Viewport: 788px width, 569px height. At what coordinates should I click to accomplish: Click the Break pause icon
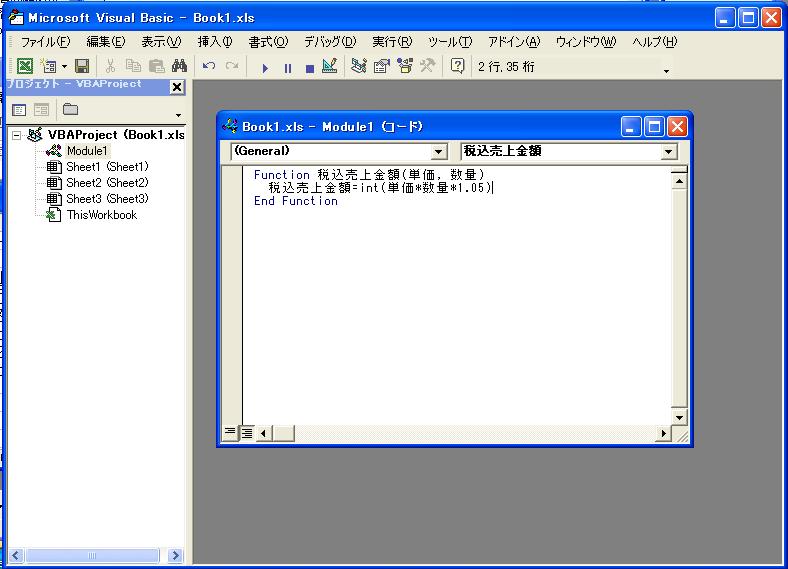(x=287, y=68)
